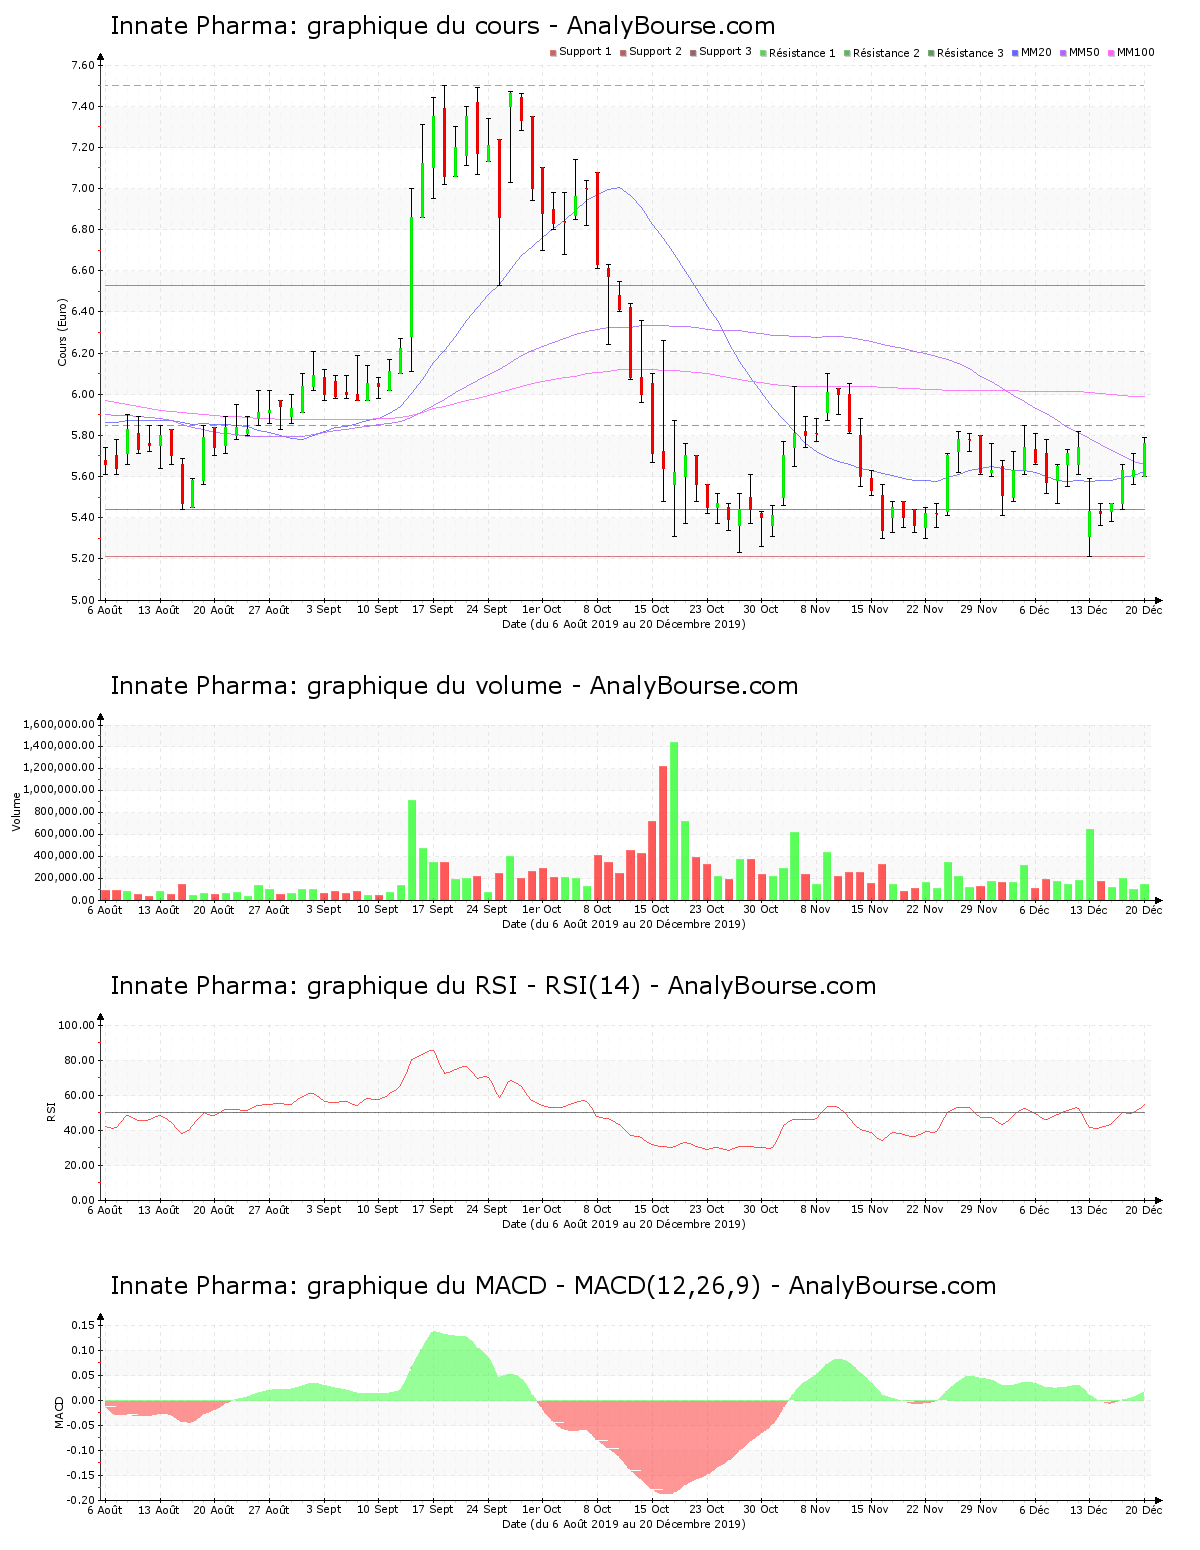The width and height of the screenshot is (1200, 1550).
Task: Click the 100.00 value on the RSI axis
Action: pos(76,1025)
